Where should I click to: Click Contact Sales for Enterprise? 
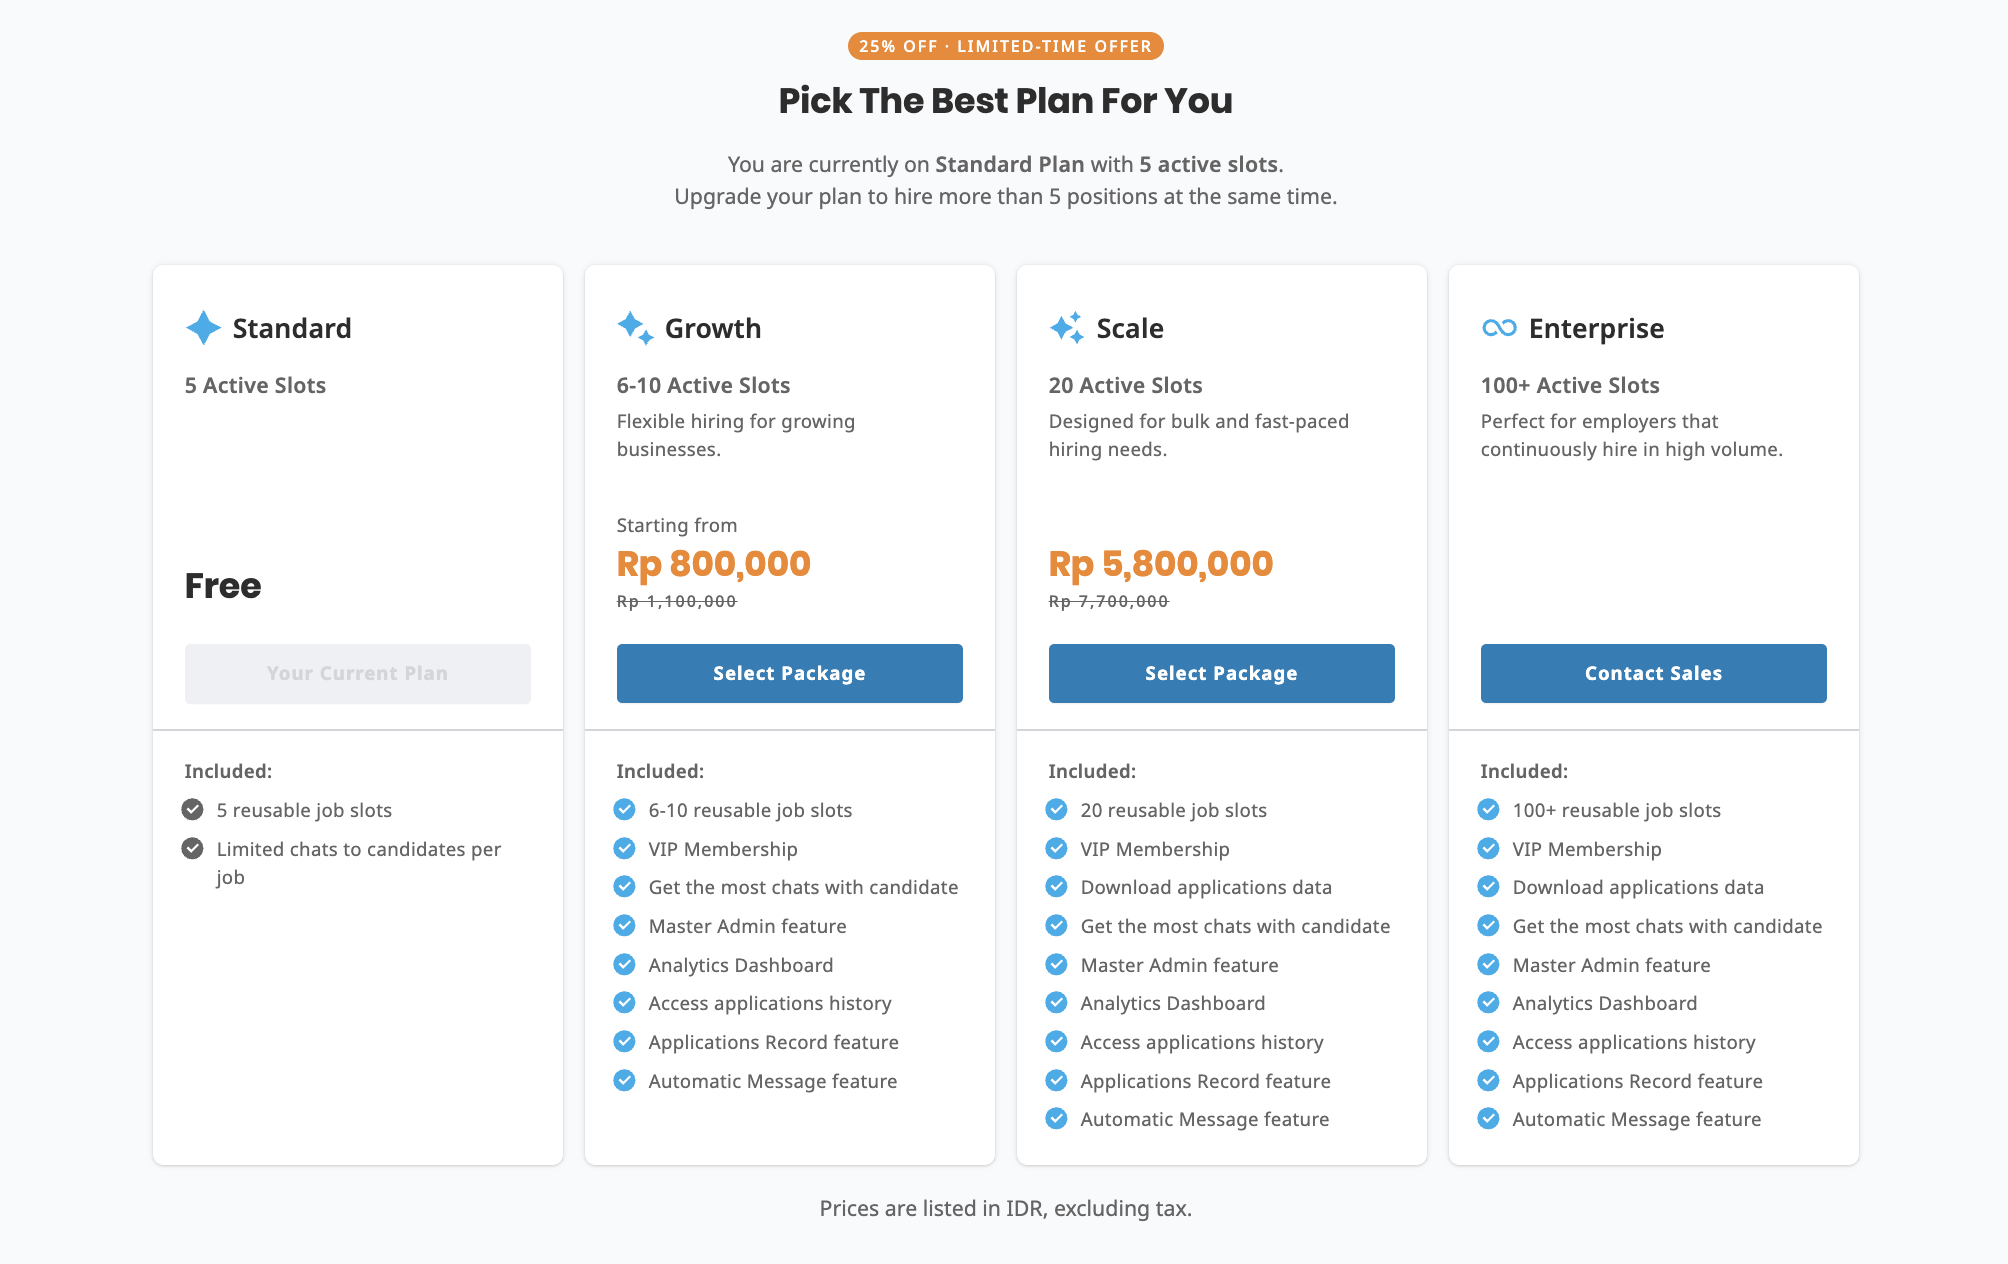point(1652,673)
